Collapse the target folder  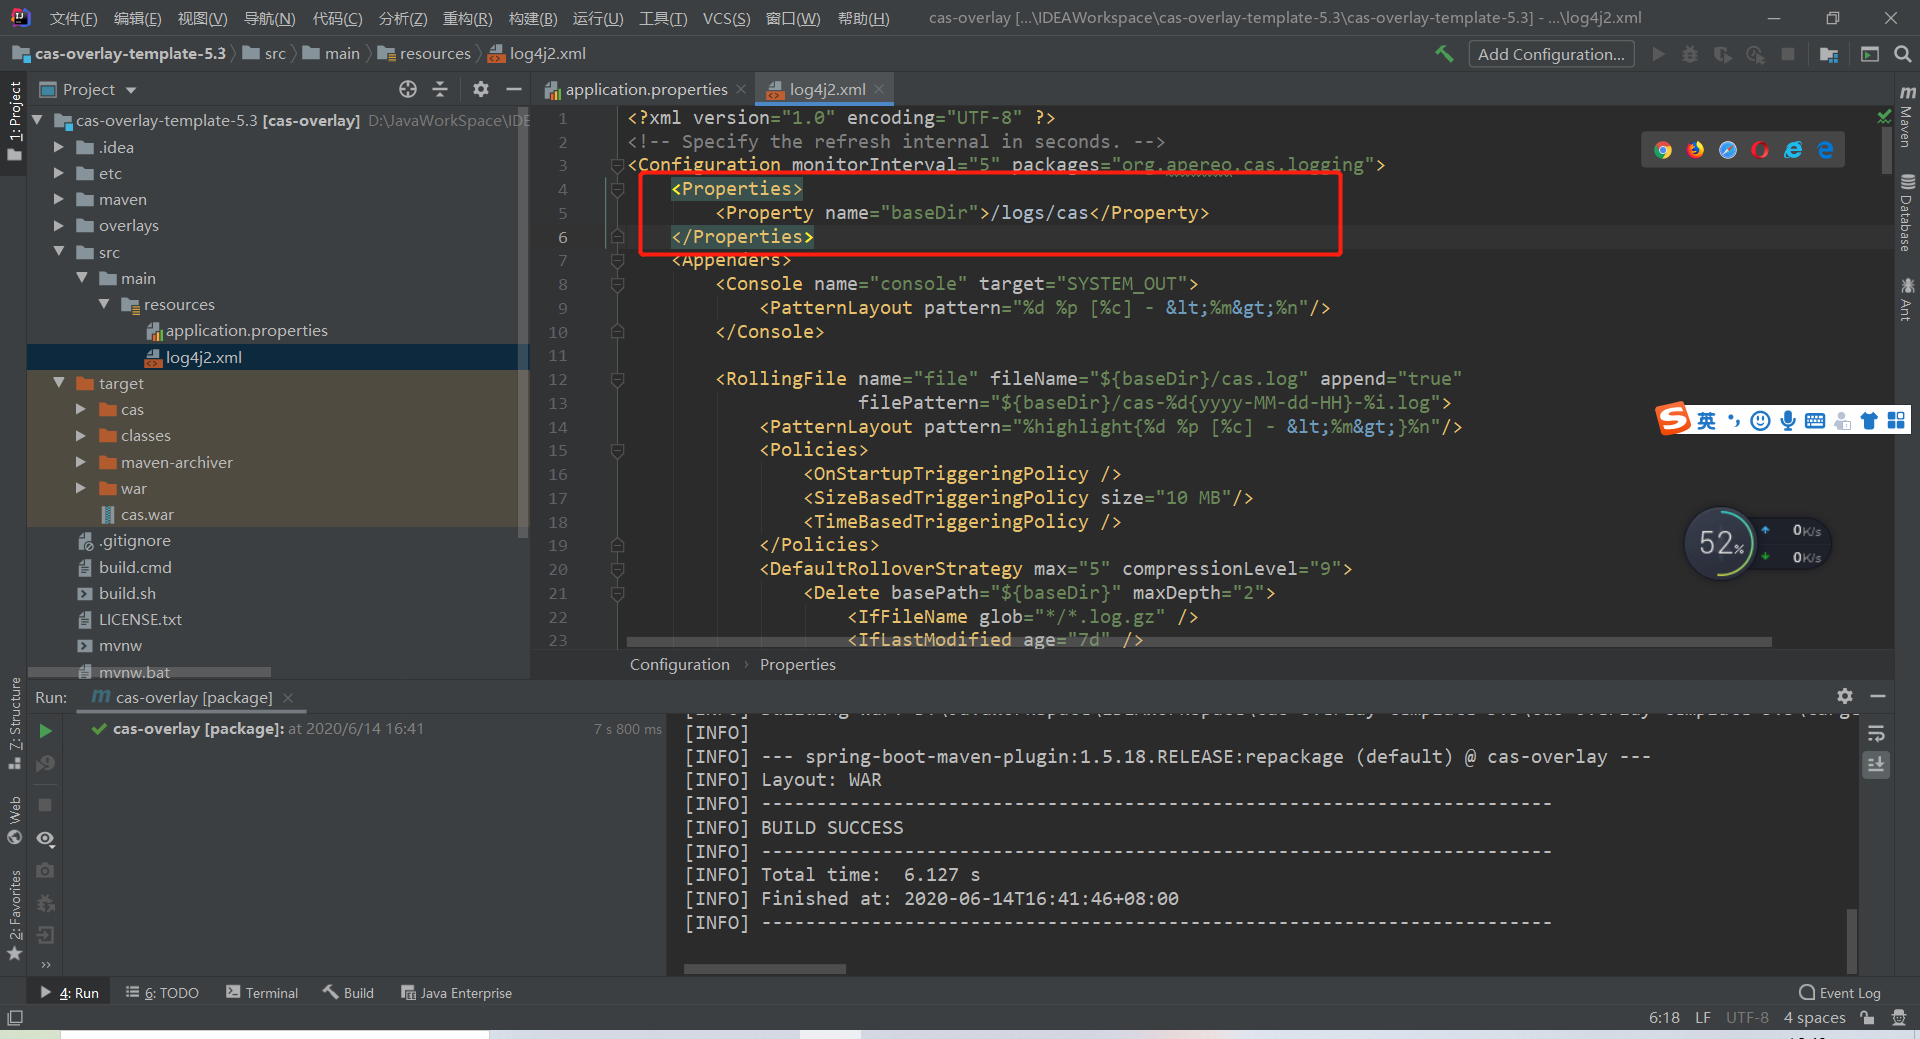[58, 383]
